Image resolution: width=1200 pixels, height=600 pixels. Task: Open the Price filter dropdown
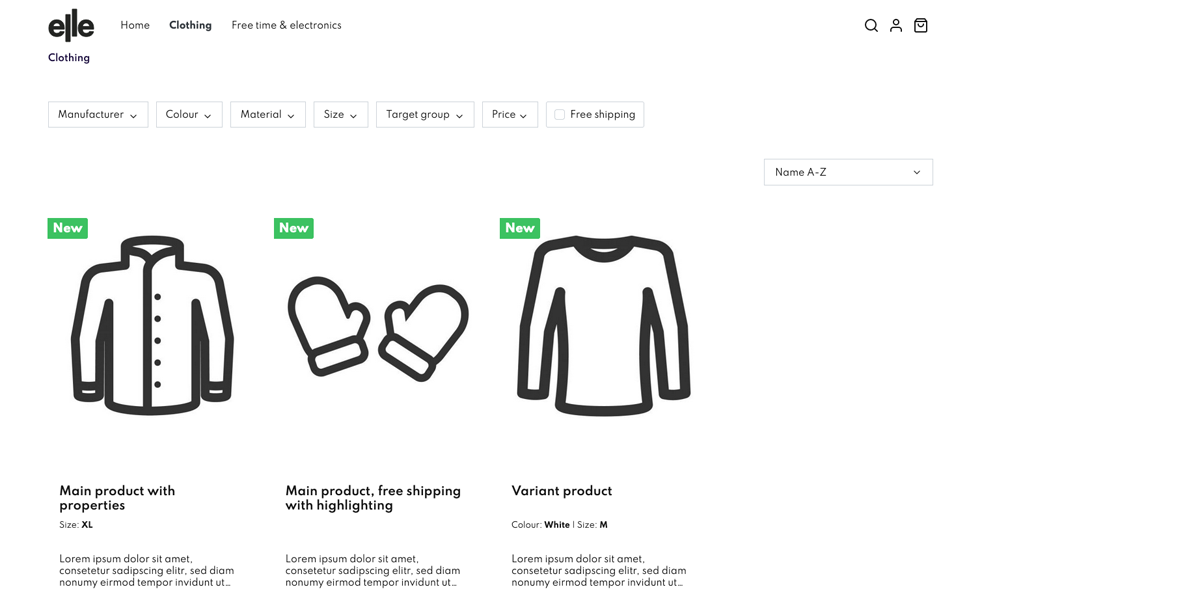point(509,115)
